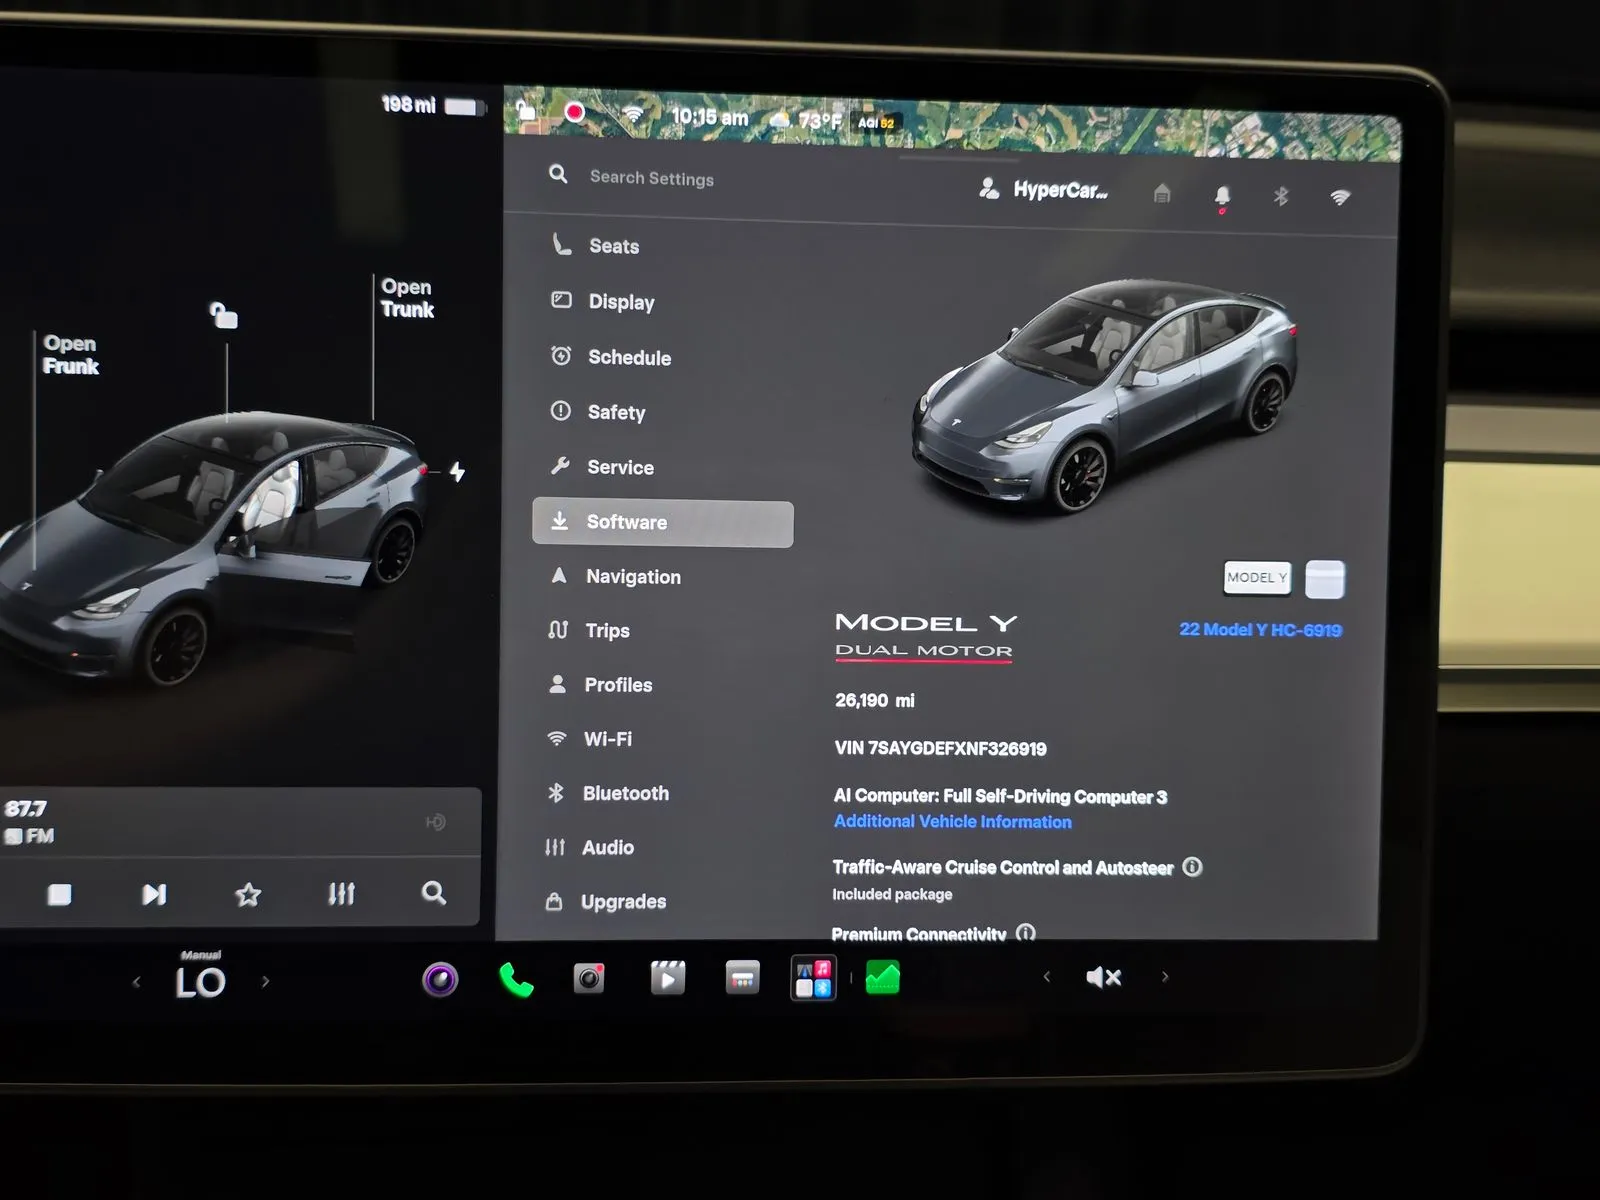This screenshot has width=1600, height=1200.
Task: Tap the Wi-Fi icon in settings header
Action: click(1340, 197)
